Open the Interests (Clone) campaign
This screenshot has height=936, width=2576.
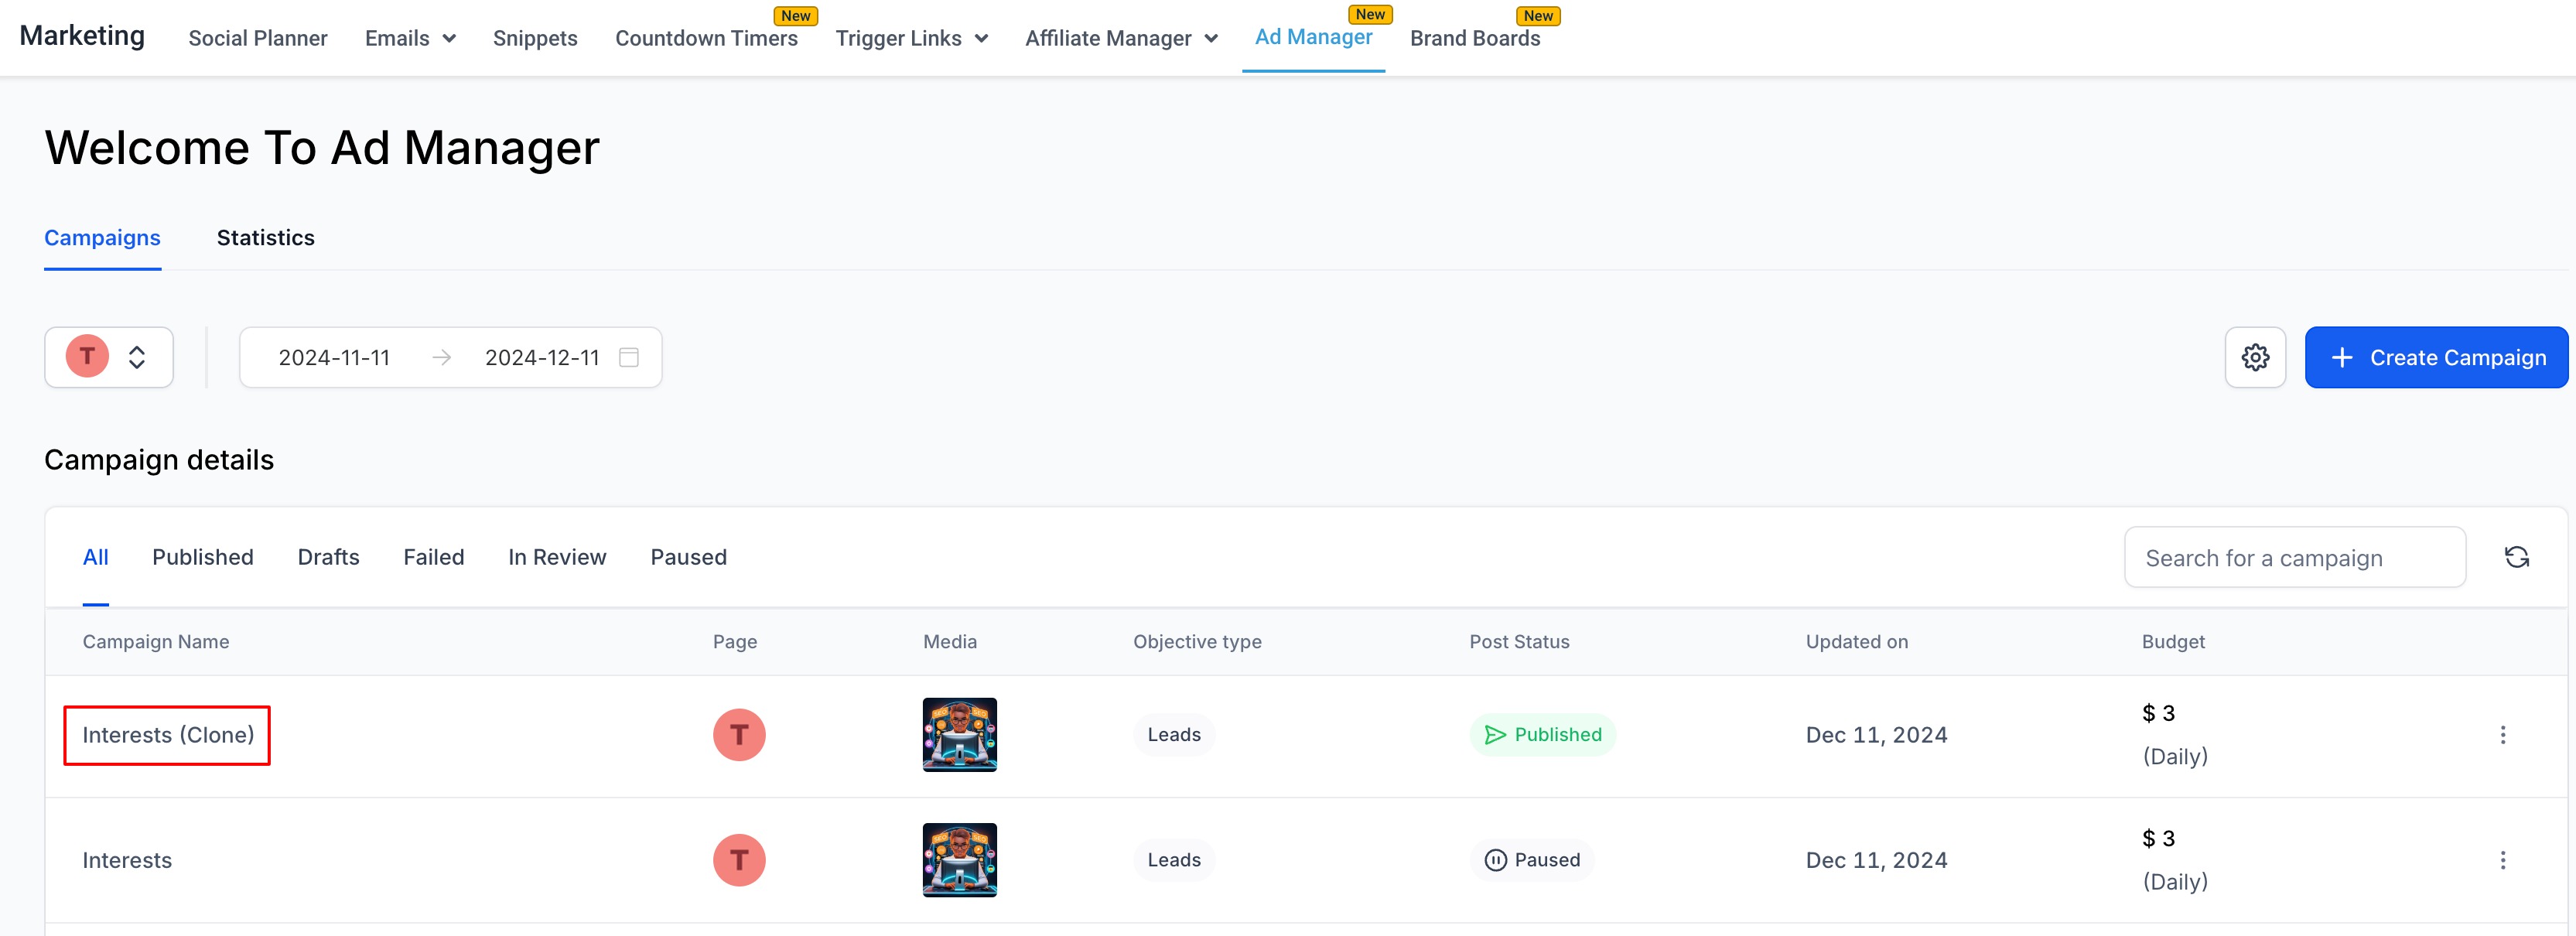point(168,735)
